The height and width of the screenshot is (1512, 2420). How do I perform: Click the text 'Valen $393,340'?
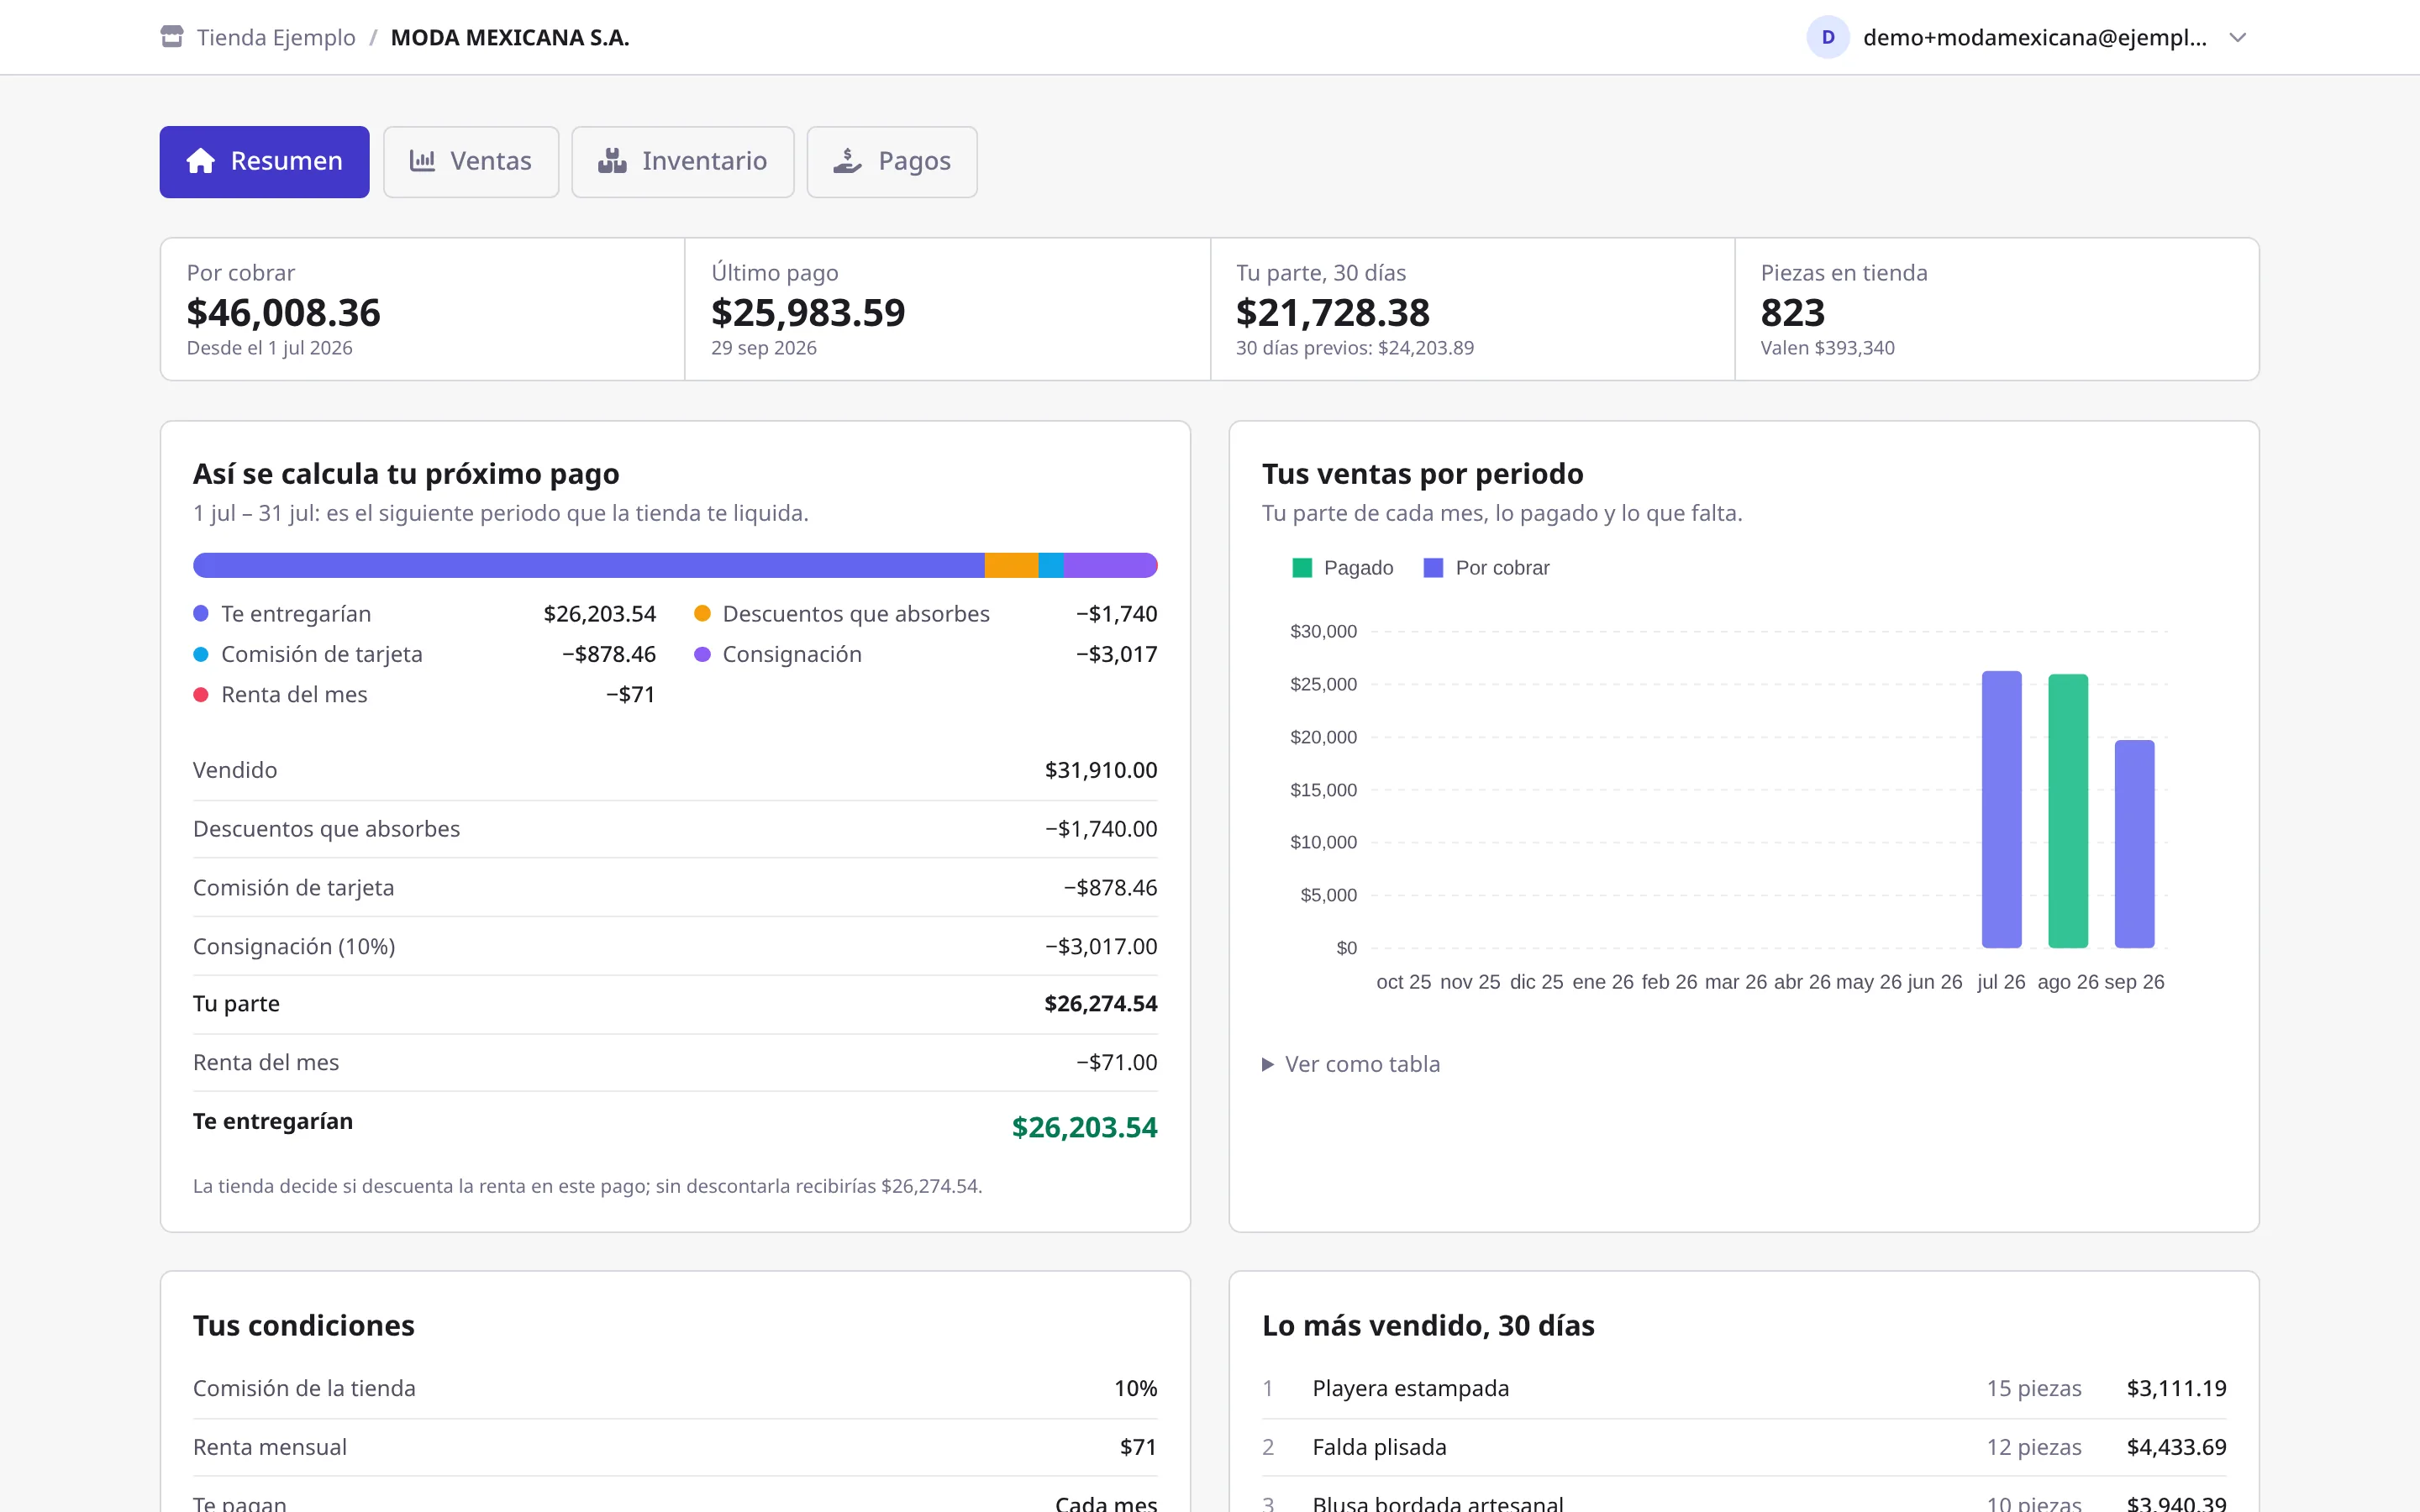pos(1828,348)
